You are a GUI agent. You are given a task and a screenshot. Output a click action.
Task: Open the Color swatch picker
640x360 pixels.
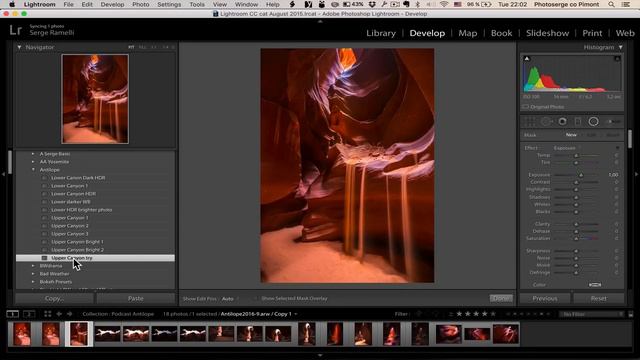(x=595, y=284)
